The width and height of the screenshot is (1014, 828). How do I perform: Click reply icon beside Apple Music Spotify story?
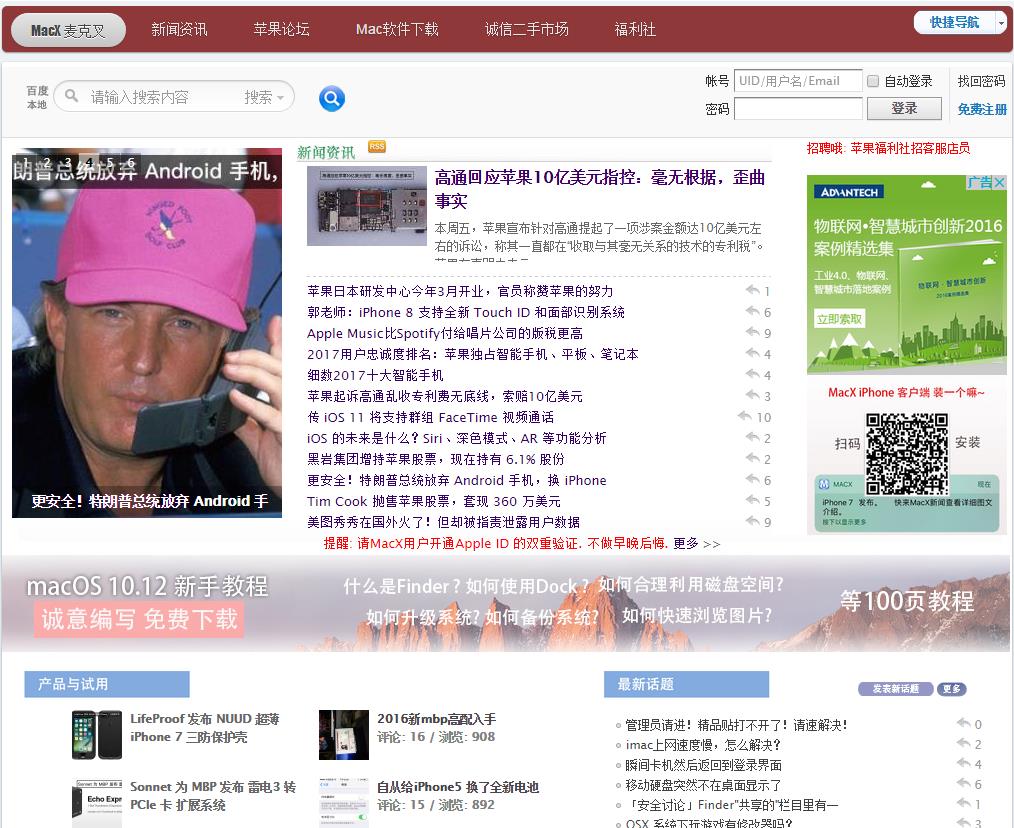752,332
